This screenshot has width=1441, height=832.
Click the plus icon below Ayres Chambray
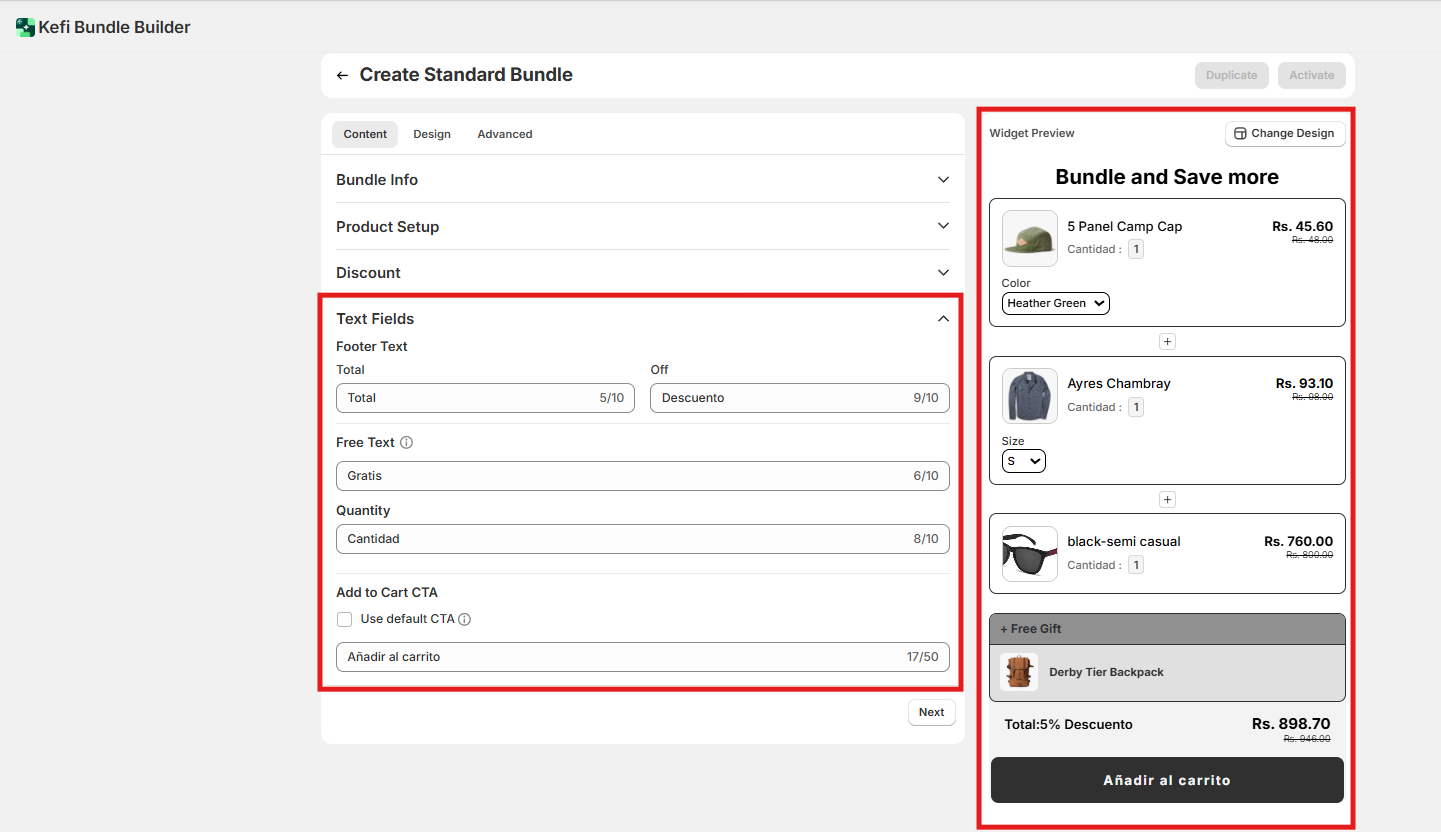[x=1167, y=500]
